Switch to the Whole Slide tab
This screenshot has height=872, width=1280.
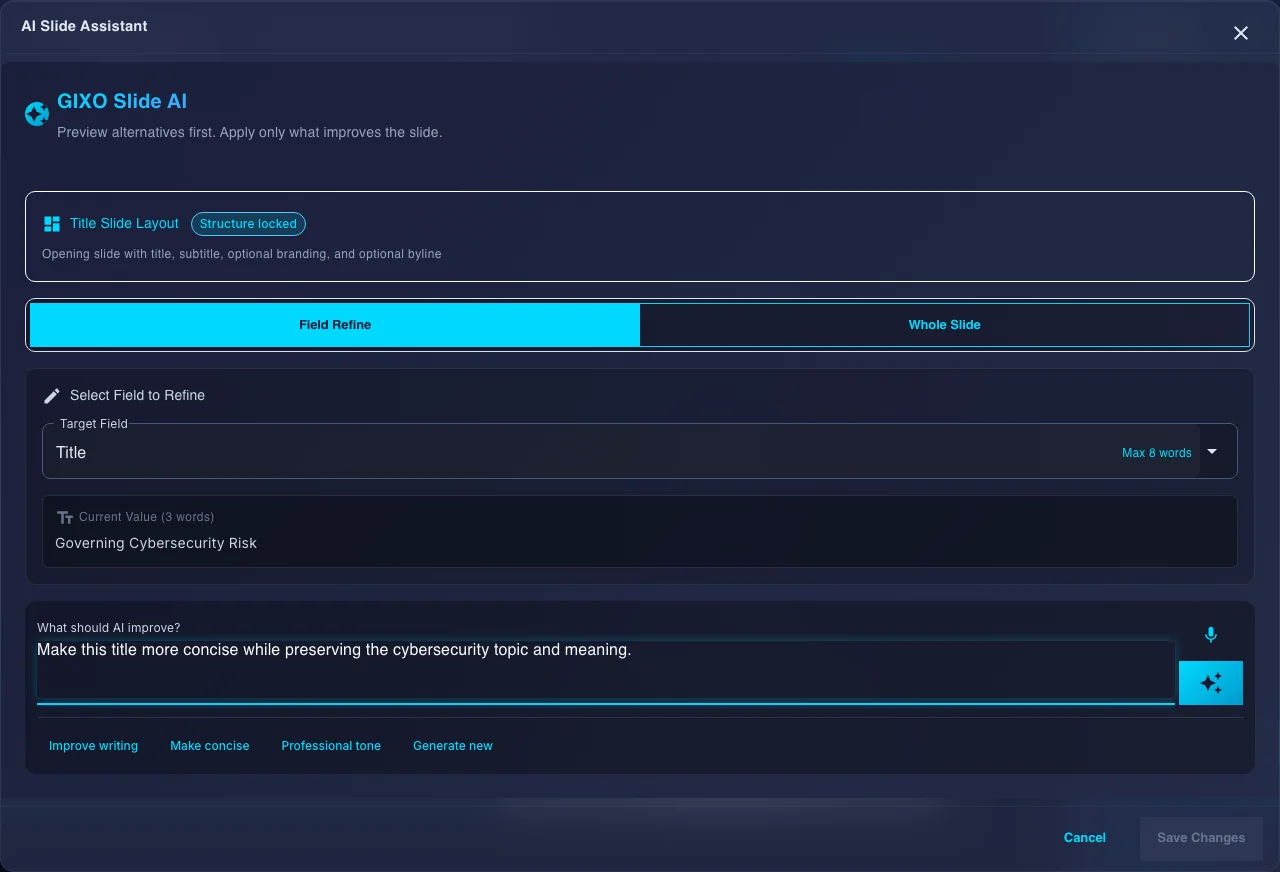coord(944,325)
